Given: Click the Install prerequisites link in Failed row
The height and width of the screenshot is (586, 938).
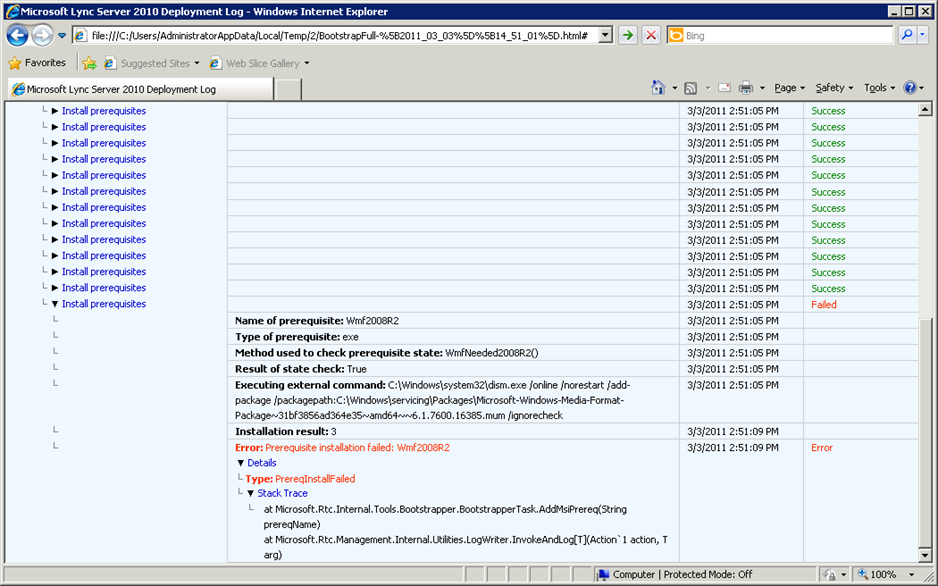Looking at the screenshot, I should [104, 304].
